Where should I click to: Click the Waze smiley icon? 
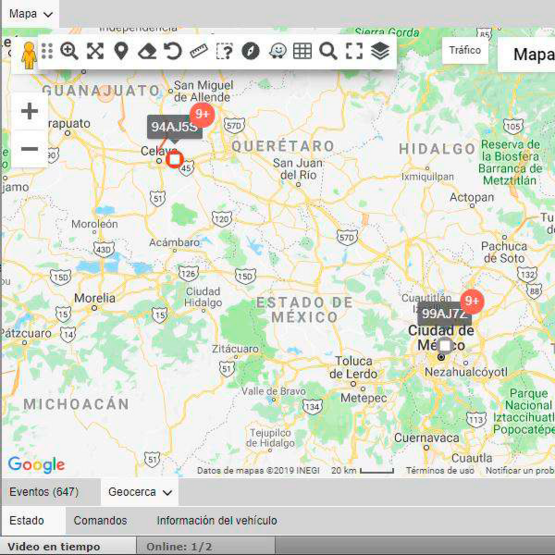[278, 51]
